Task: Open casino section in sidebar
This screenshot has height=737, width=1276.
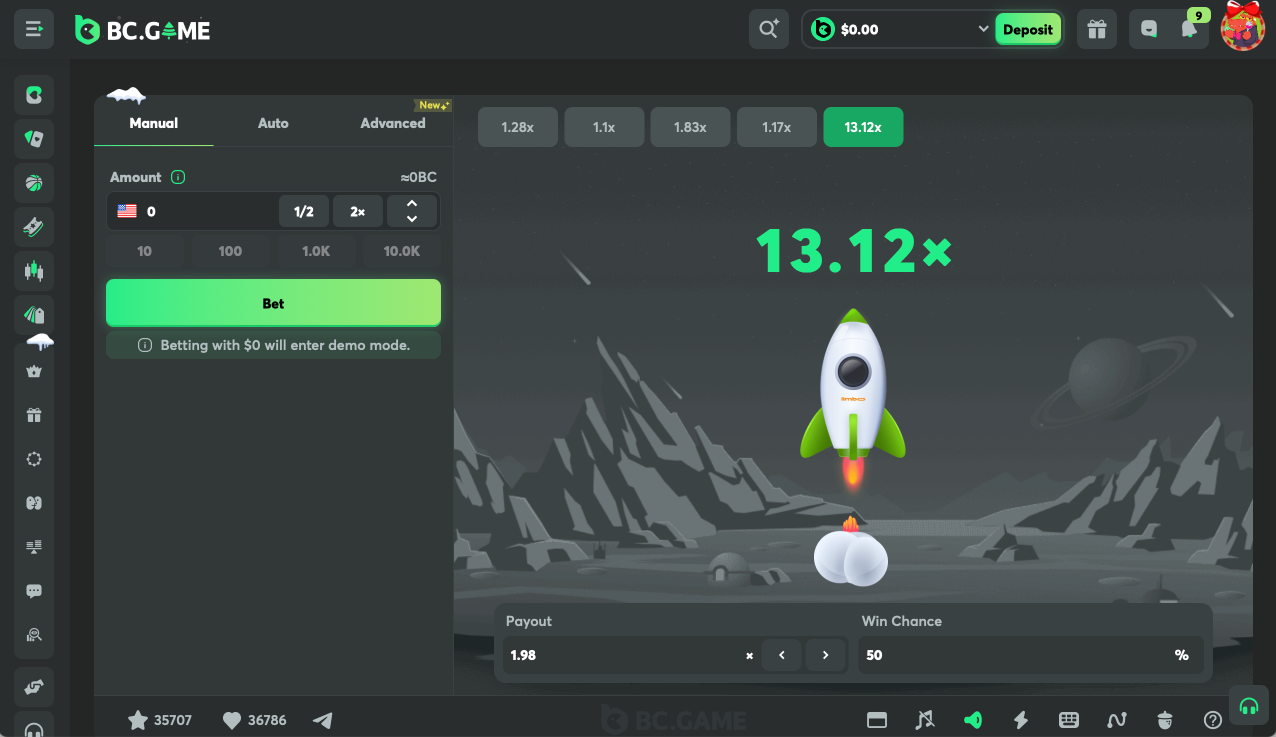Action: 34,95
